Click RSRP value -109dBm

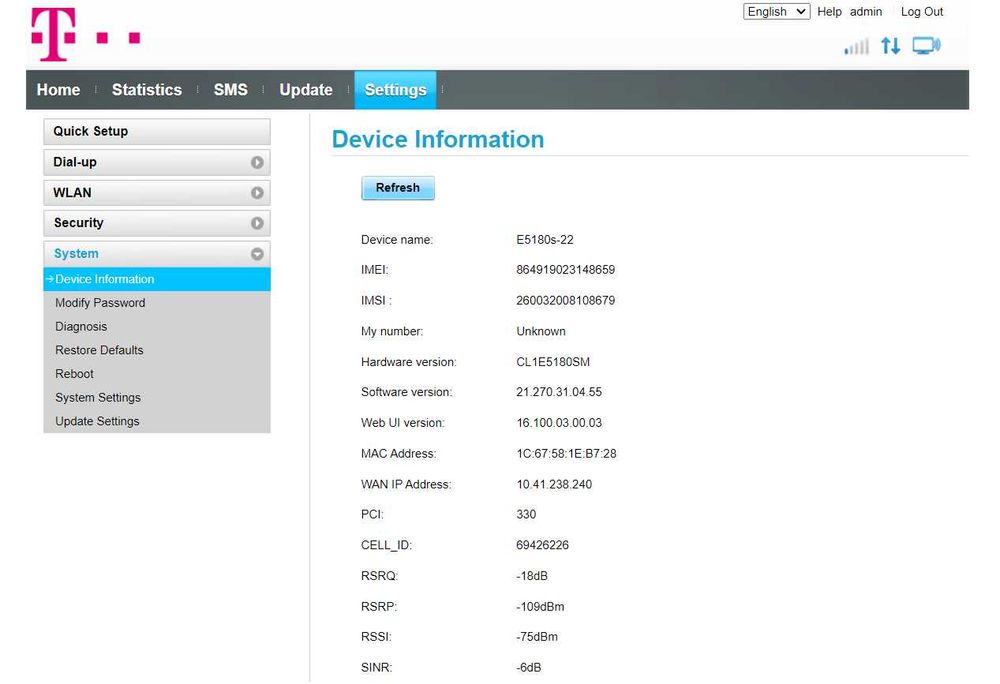(540, 606)
